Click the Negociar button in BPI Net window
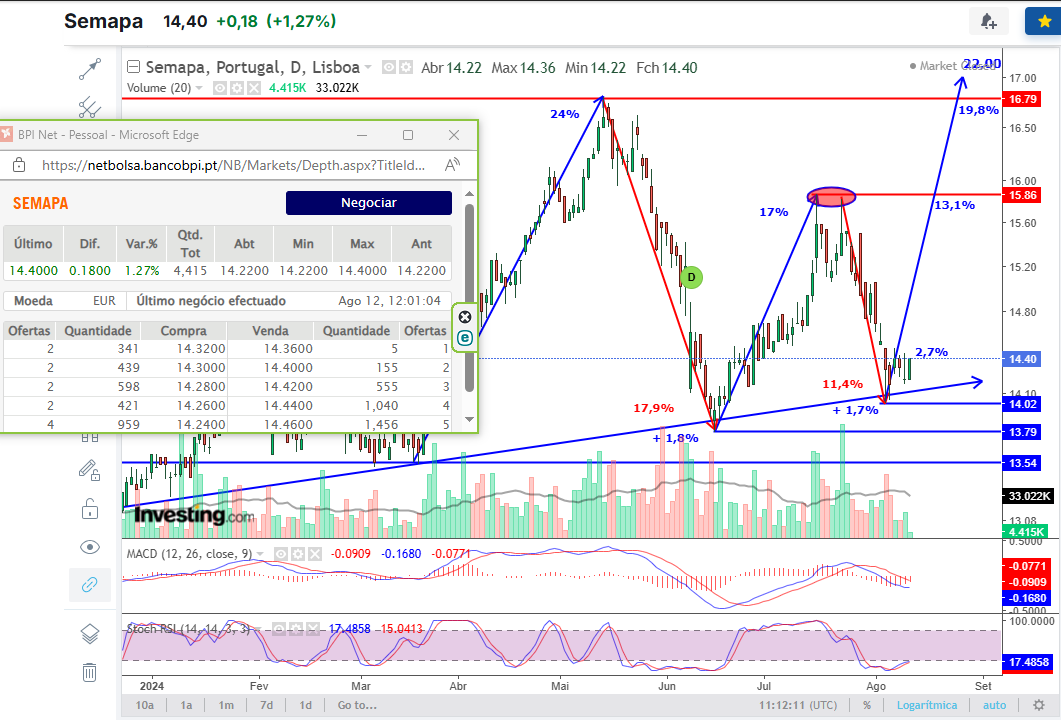 pos(369,202)
